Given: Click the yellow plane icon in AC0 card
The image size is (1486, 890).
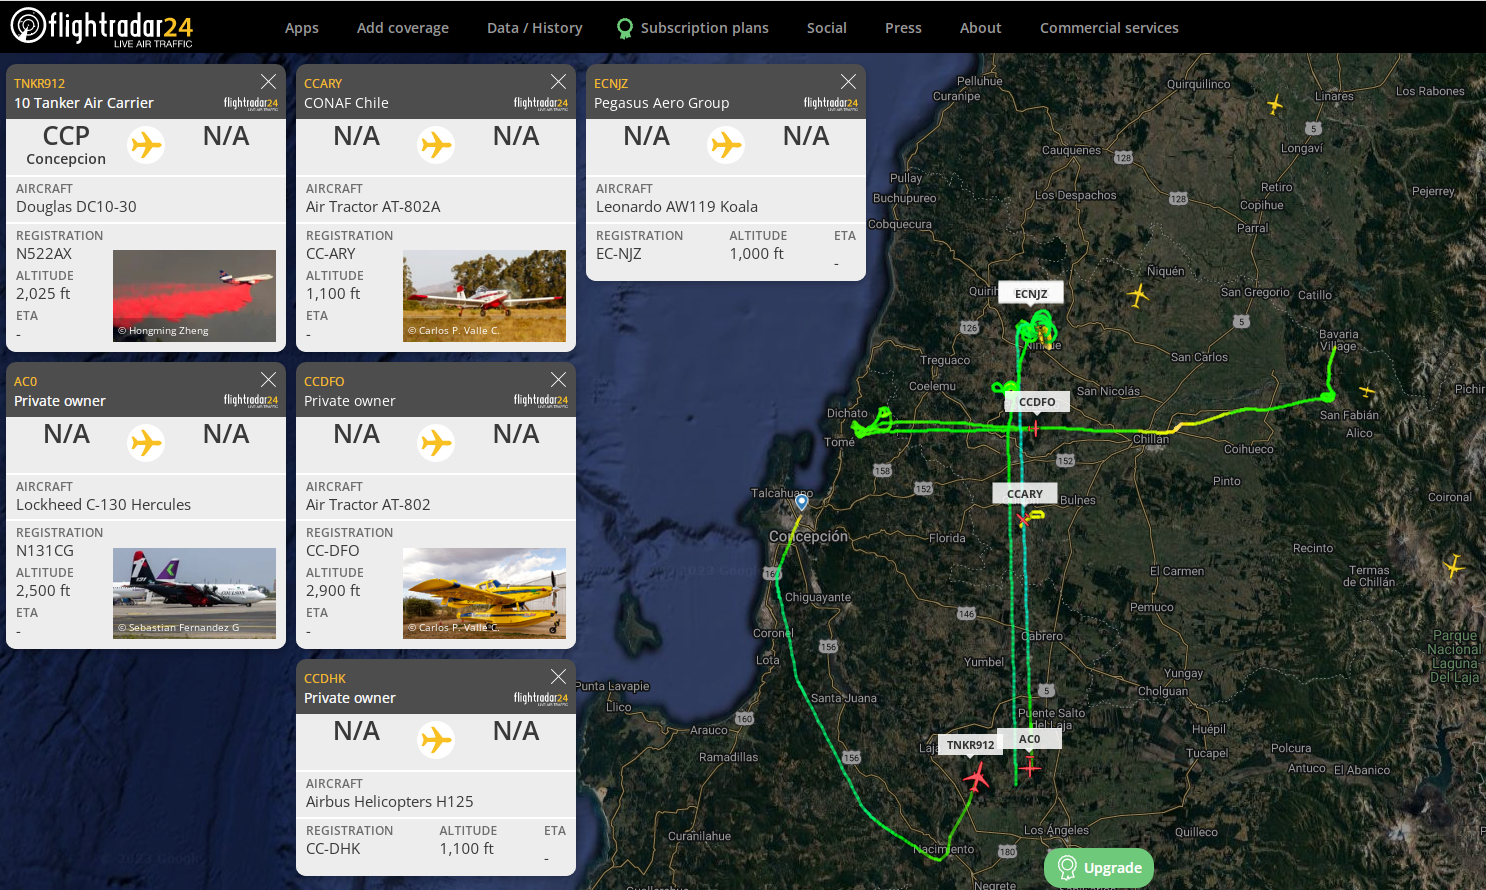Looking at the screenshot, I should coord(146,442).
